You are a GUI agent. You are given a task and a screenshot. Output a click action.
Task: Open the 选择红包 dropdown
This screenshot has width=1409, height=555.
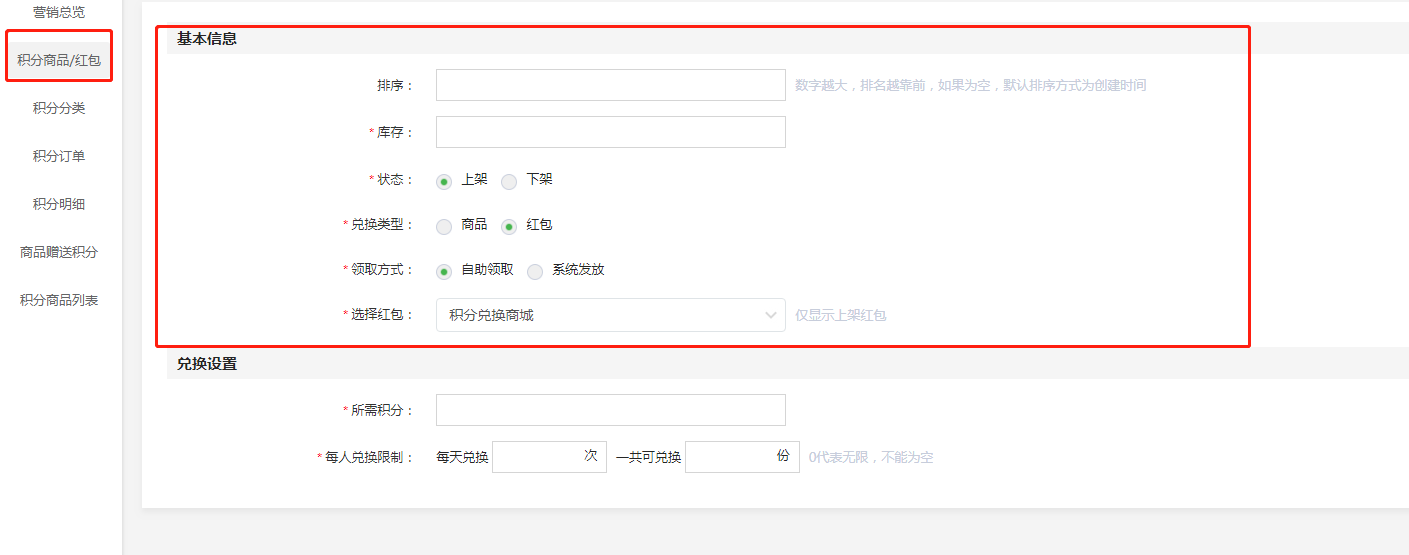[x=611, y=315]
